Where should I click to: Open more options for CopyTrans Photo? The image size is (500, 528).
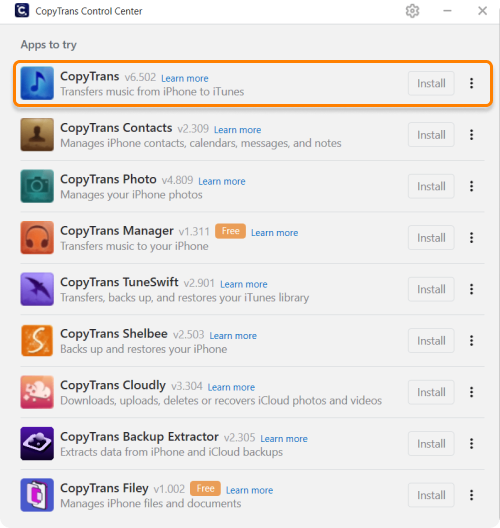click(471, 186)
